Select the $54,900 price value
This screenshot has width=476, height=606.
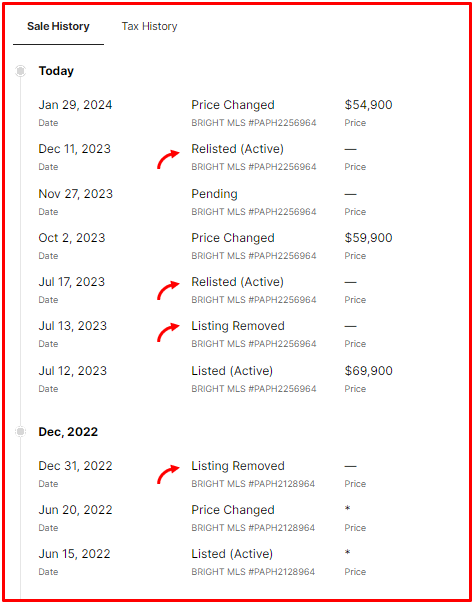[368, 105]
